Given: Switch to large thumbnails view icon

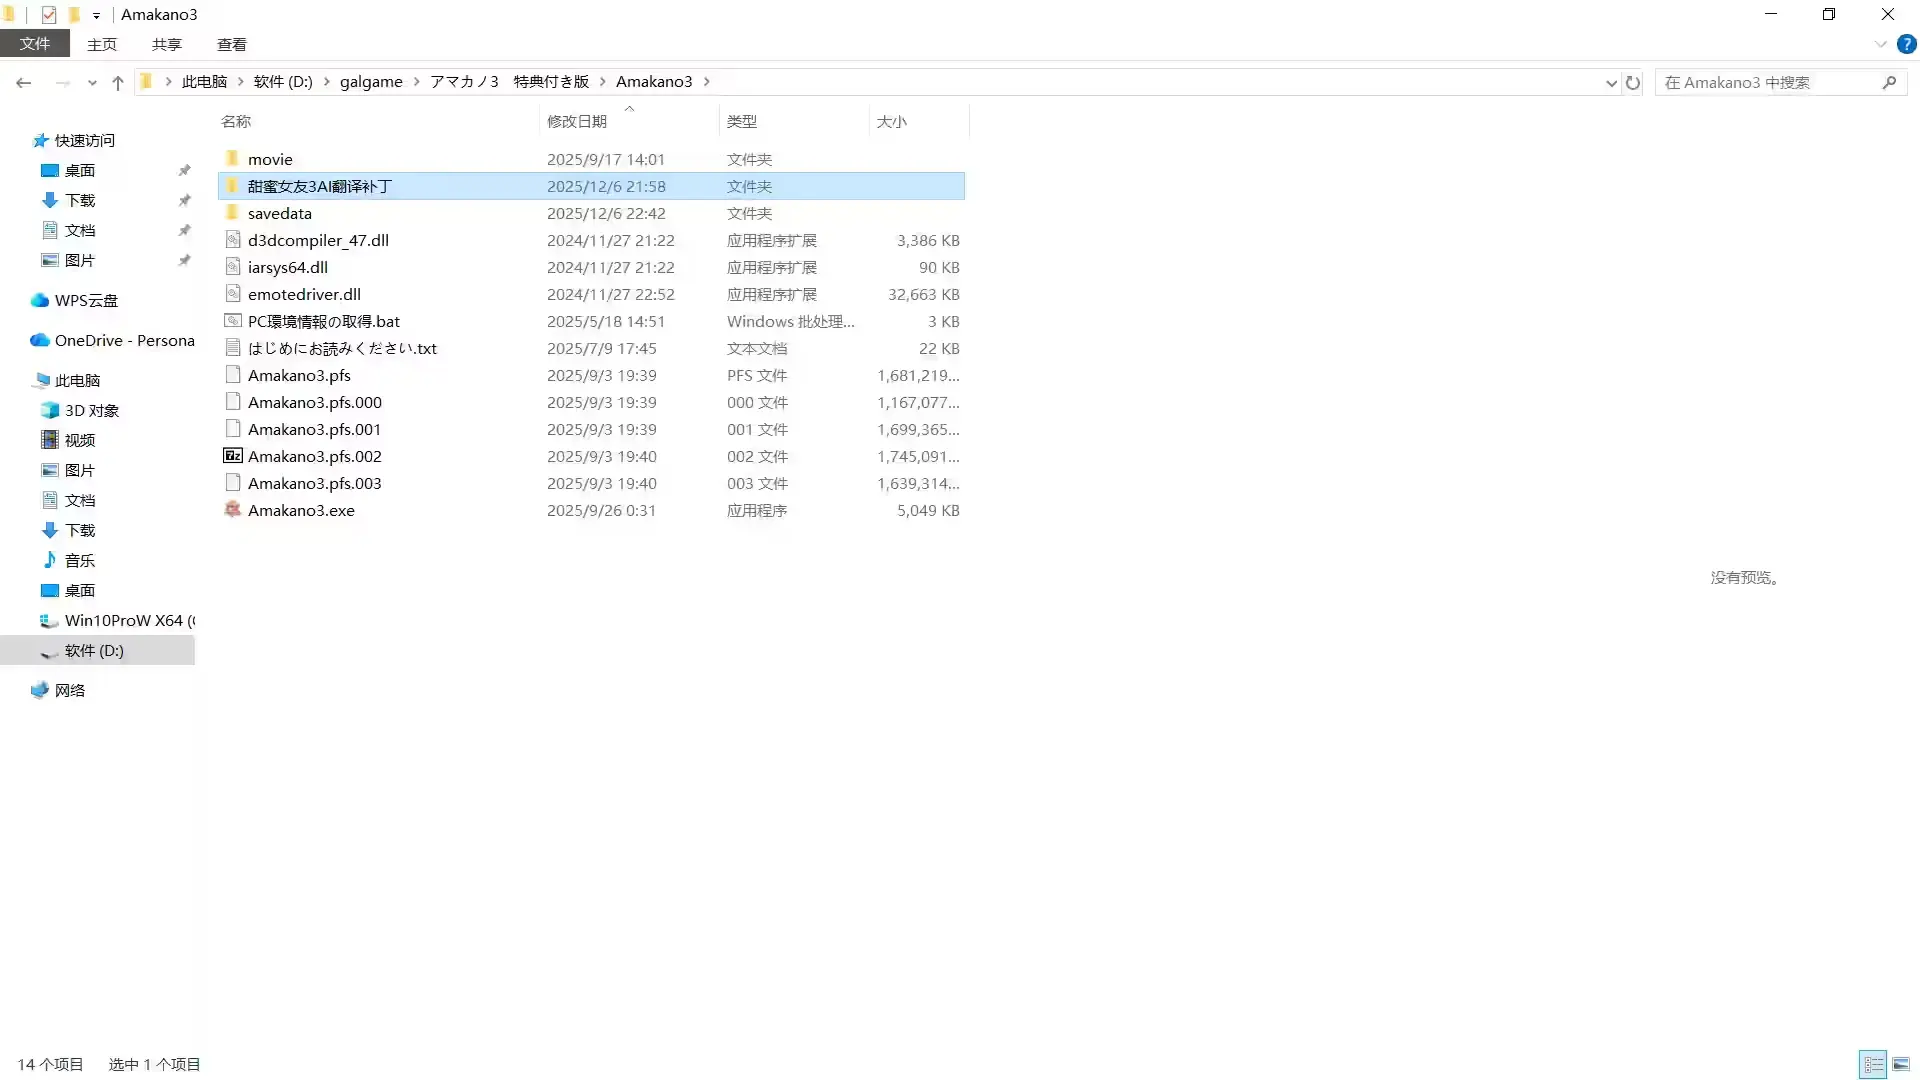Looking at the screenshot, I should 1901,1065.
